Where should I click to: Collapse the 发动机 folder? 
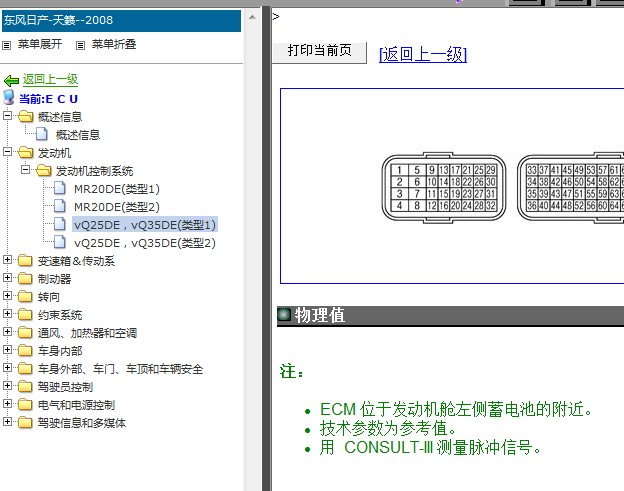coord(7,152)
